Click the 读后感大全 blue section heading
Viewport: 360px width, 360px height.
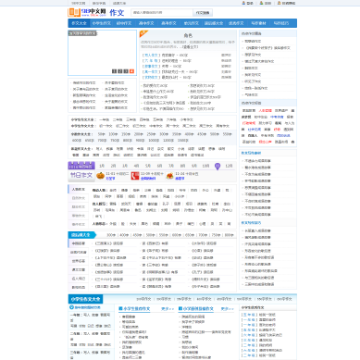(x=81, y=235)
